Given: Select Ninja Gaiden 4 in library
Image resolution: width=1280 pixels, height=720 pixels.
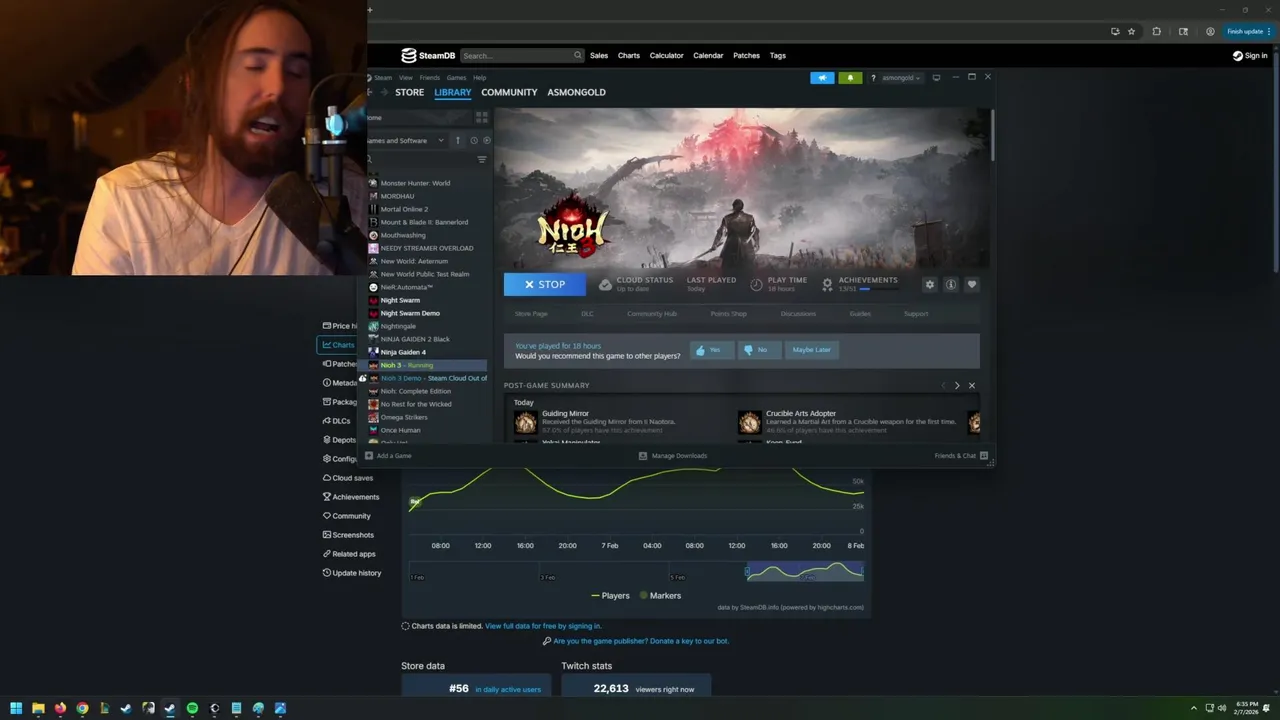Looking at the screenshot, I should 402,352.
